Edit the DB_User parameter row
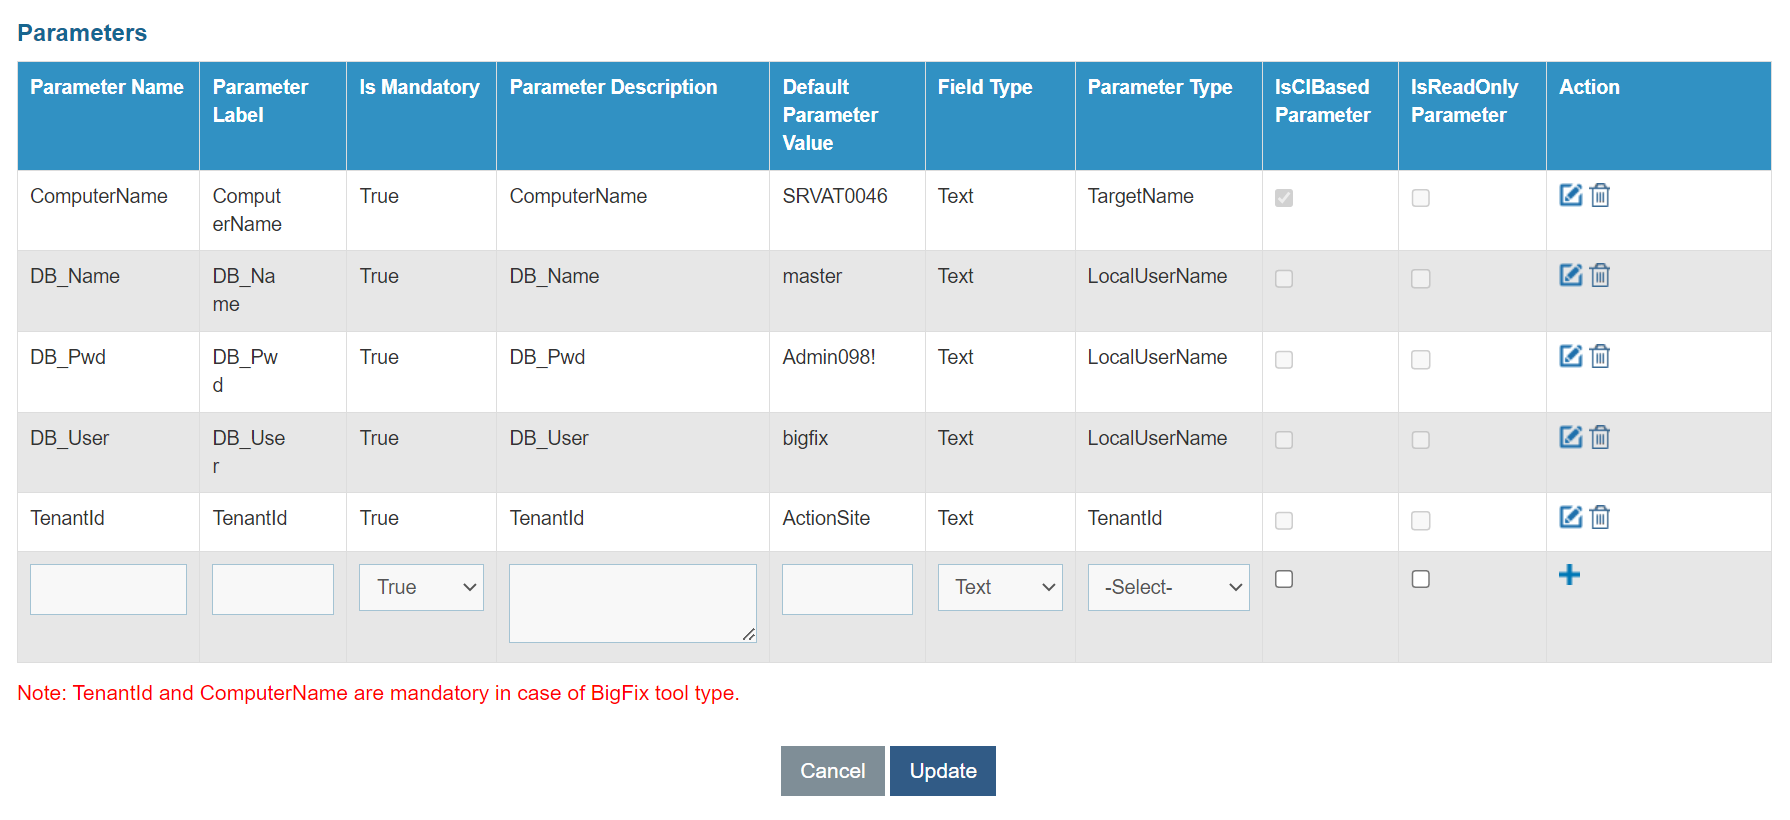 coord(1570,437)
